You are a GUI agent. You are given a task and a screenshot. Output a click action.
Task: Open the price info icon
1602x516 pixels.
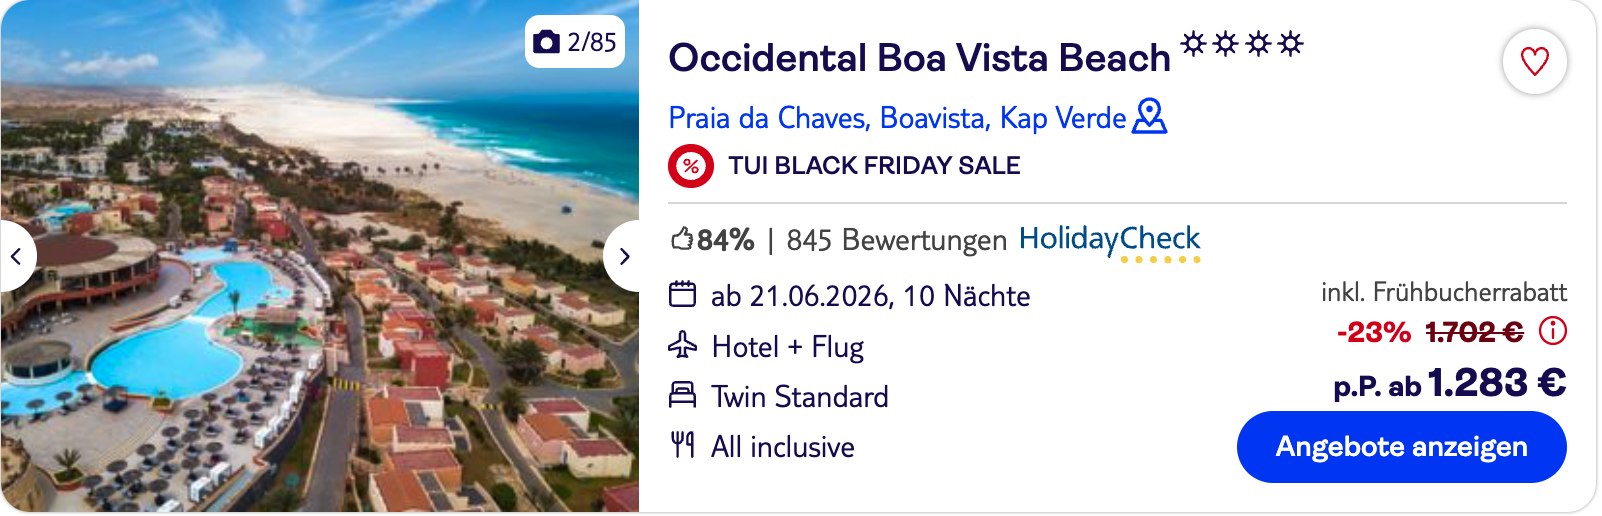tap(1552, 331)
